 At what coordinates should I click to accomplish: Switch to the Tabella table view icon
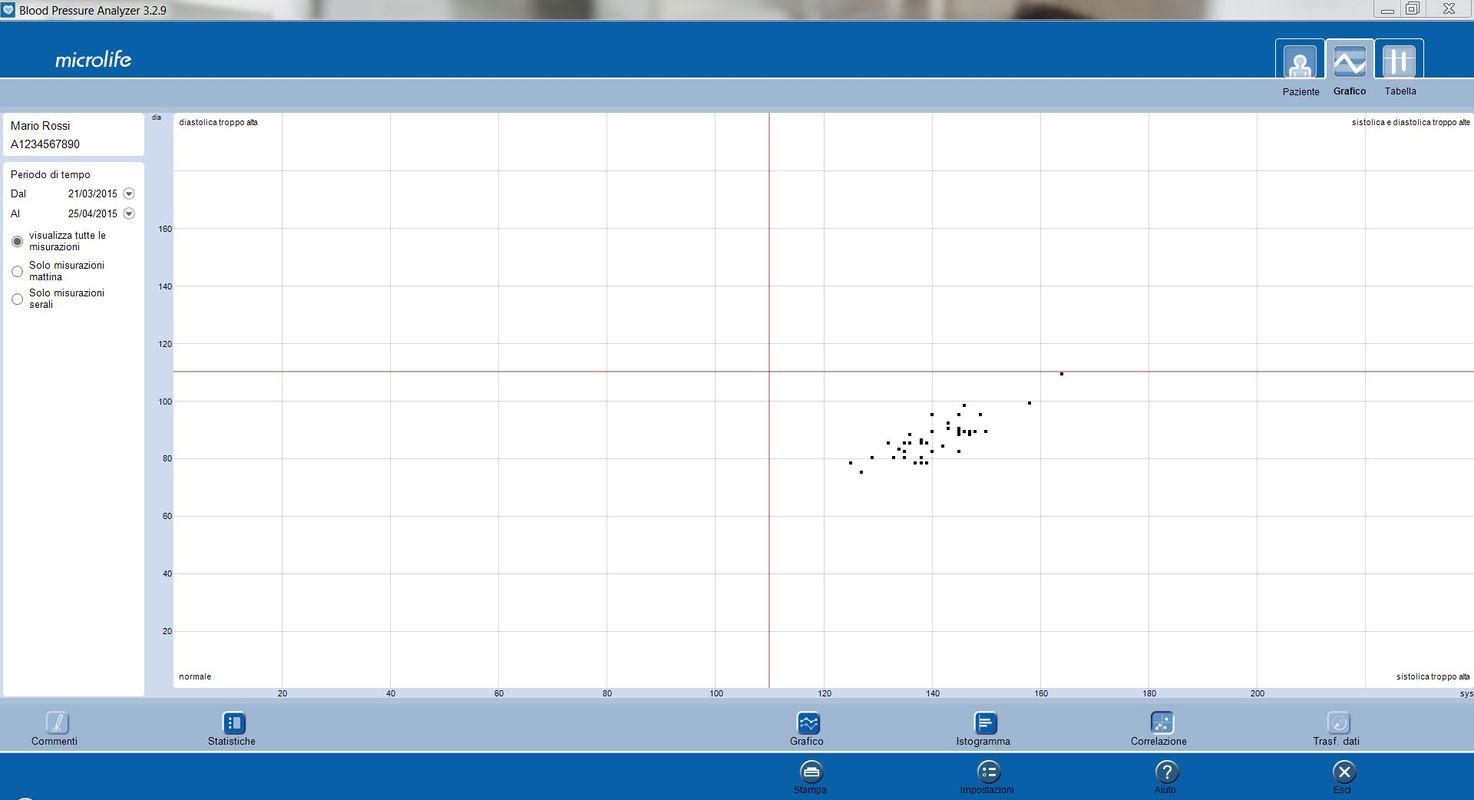pos(1399,63)
